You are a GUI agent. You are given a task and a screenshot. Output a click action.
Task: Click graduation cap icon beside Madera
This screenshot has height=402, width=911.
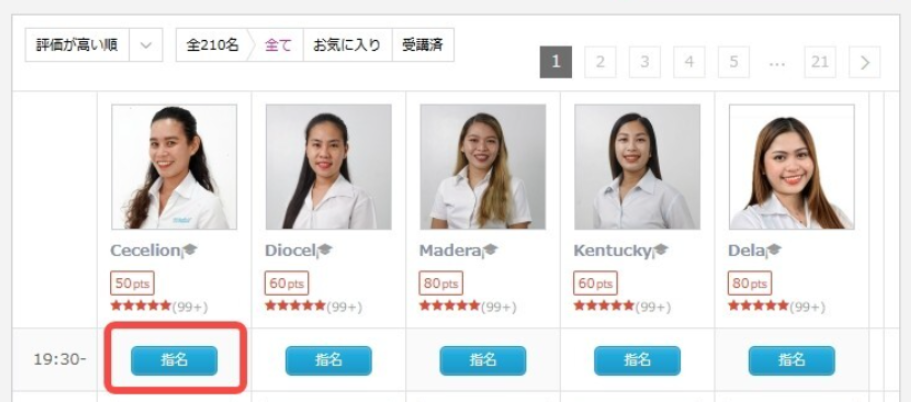click(x=490, y=250)
